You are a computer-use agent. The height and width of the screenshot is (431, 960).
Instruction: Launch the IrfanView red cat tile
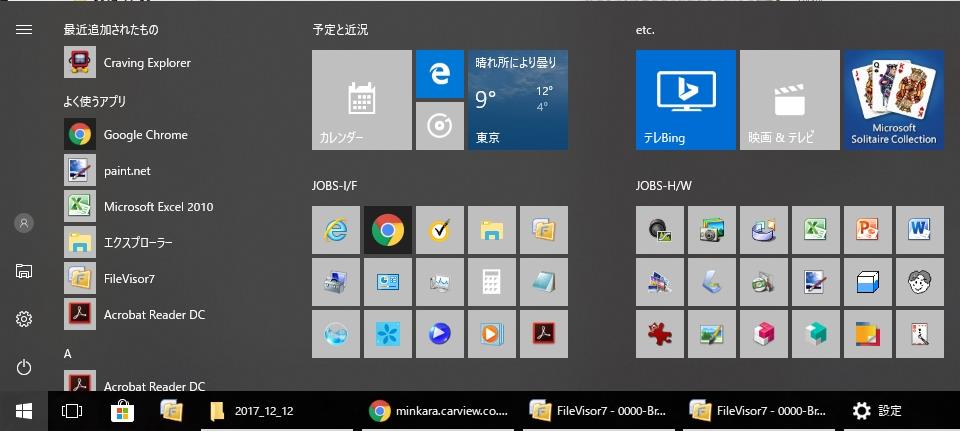pos(659,334)
